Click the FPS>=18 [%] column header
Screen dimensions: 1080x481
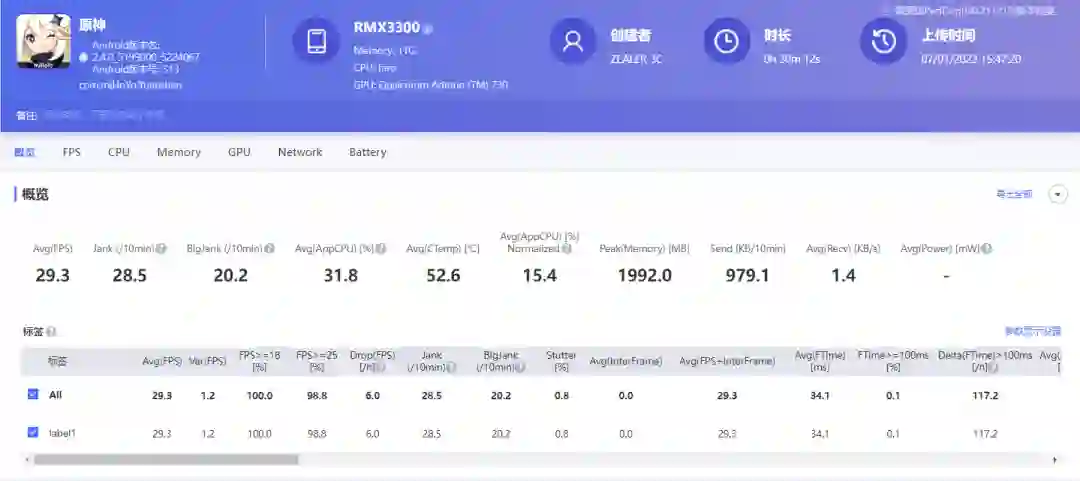(x=259, y=361)
